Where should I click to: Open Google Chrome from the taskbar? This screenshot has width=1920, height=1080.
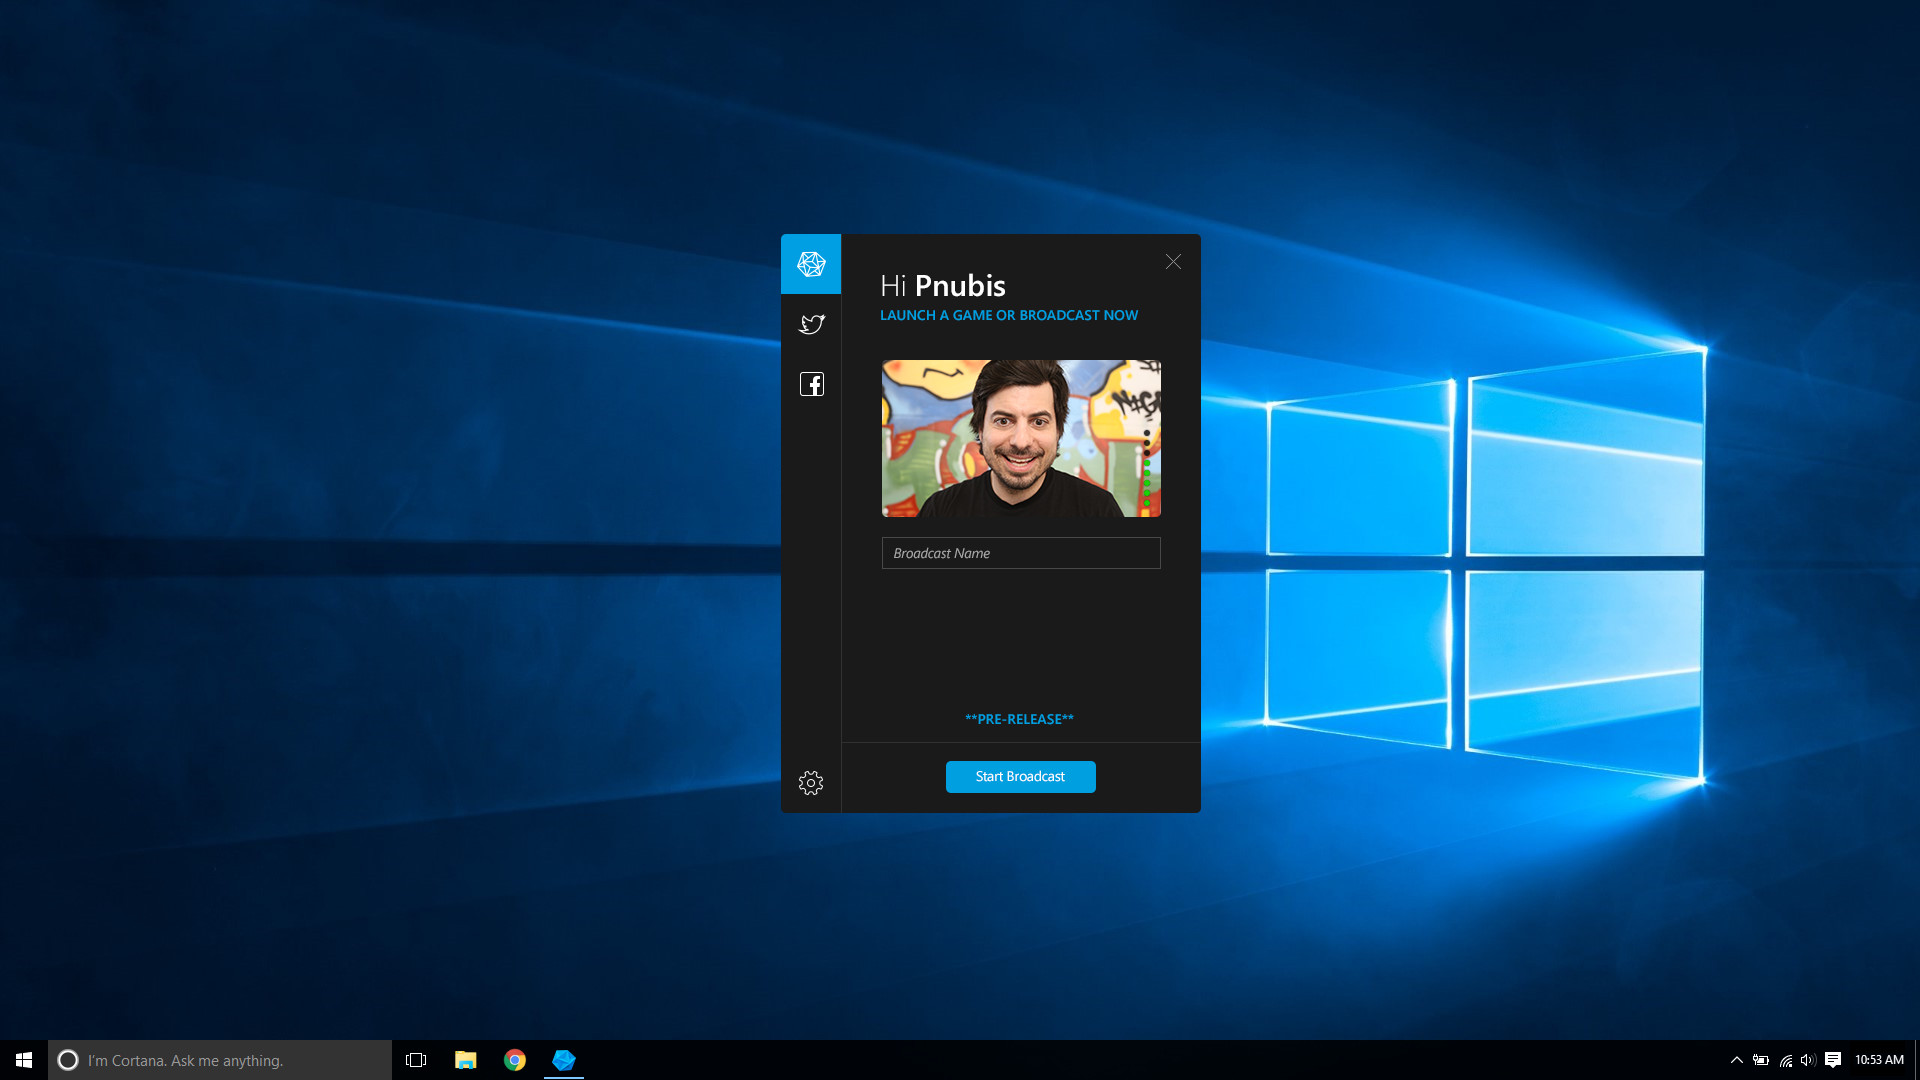515,1060
